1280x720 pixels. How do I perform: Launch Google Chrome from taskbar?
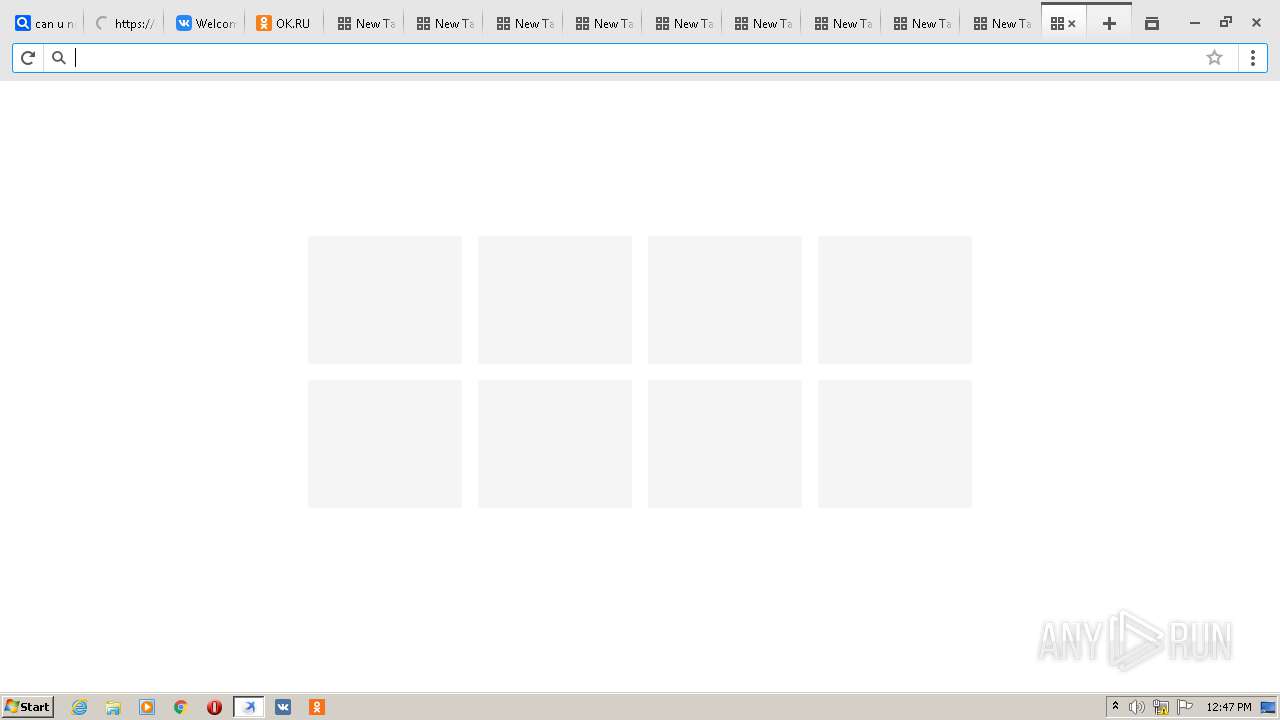pyautogui.click(x=181, y=707)
